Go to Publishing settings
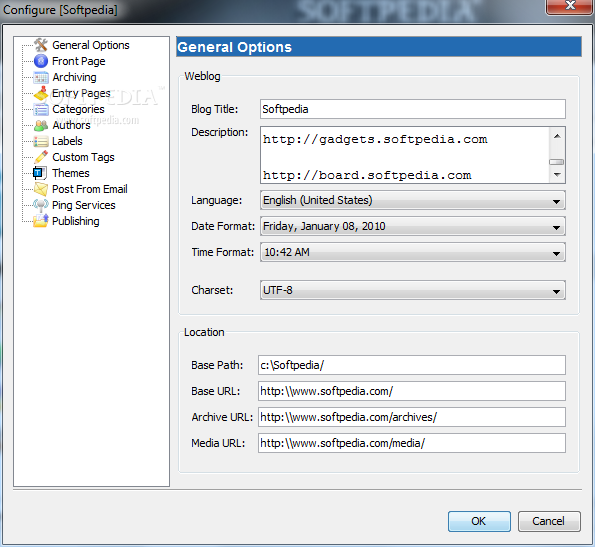595x547 pixels. [76, 221]
